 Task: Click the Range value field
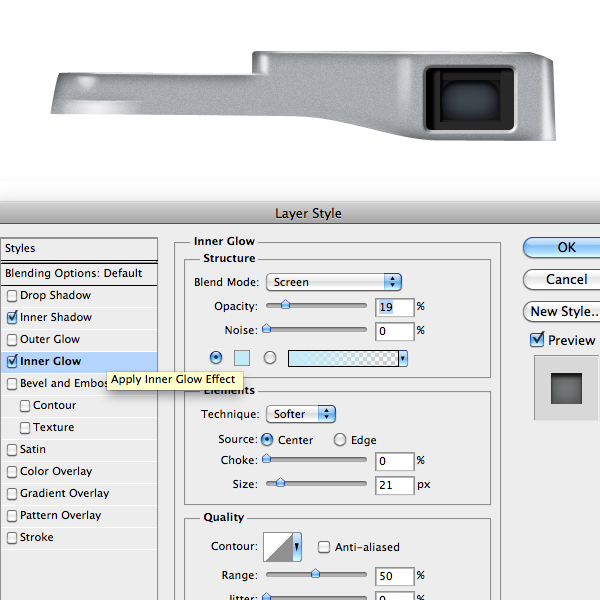pos(395,576)
